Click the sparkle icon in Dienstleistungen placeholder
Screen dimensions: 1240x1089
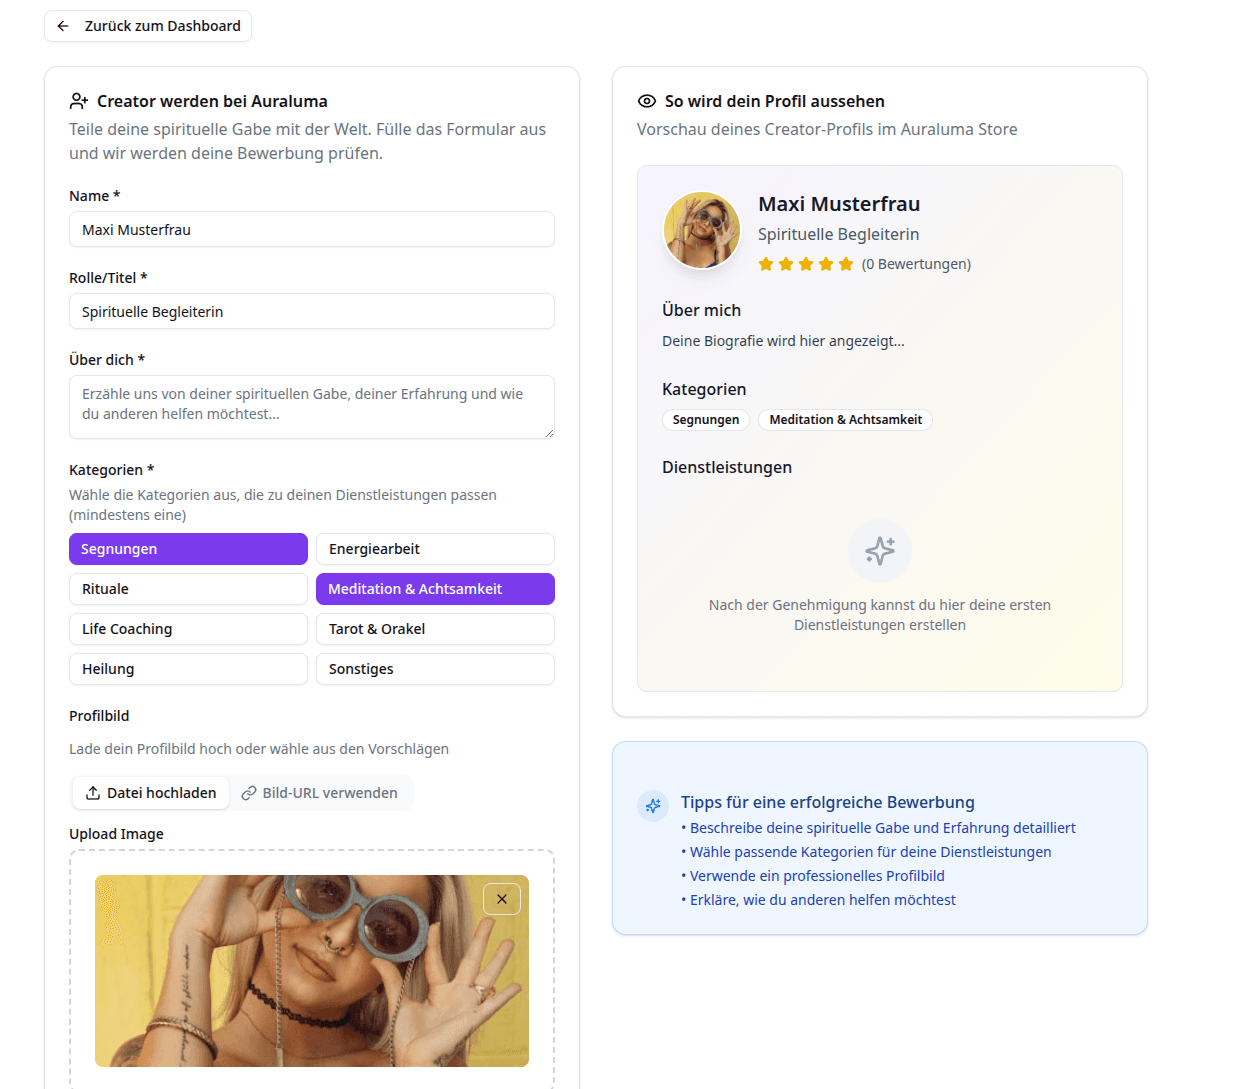click(x=879, y=550)
